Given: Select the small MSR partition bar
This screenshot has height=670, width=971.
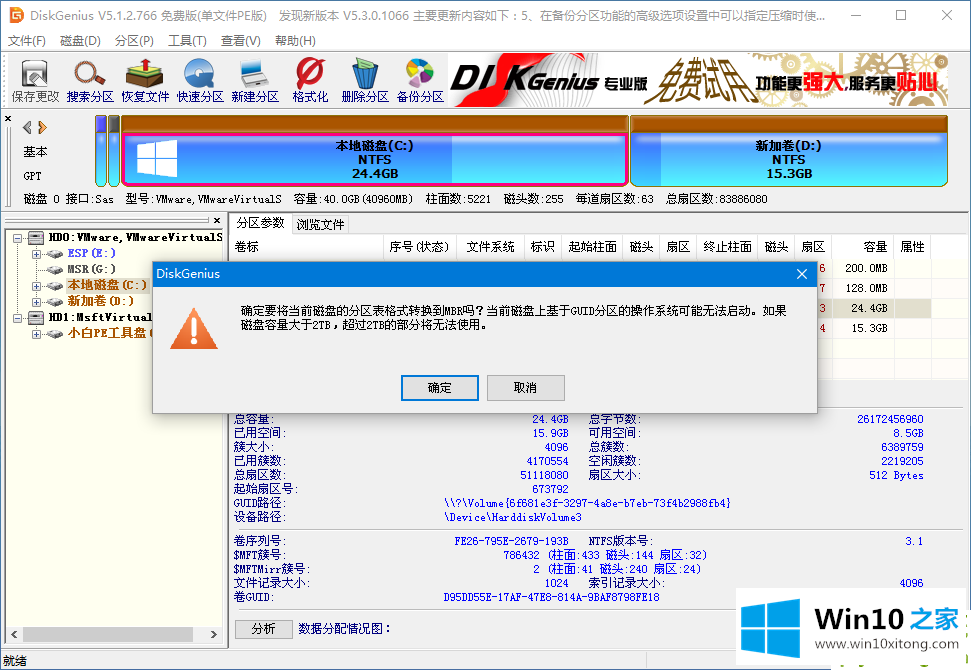Looking at the screenshot, I should coord(114,150).
